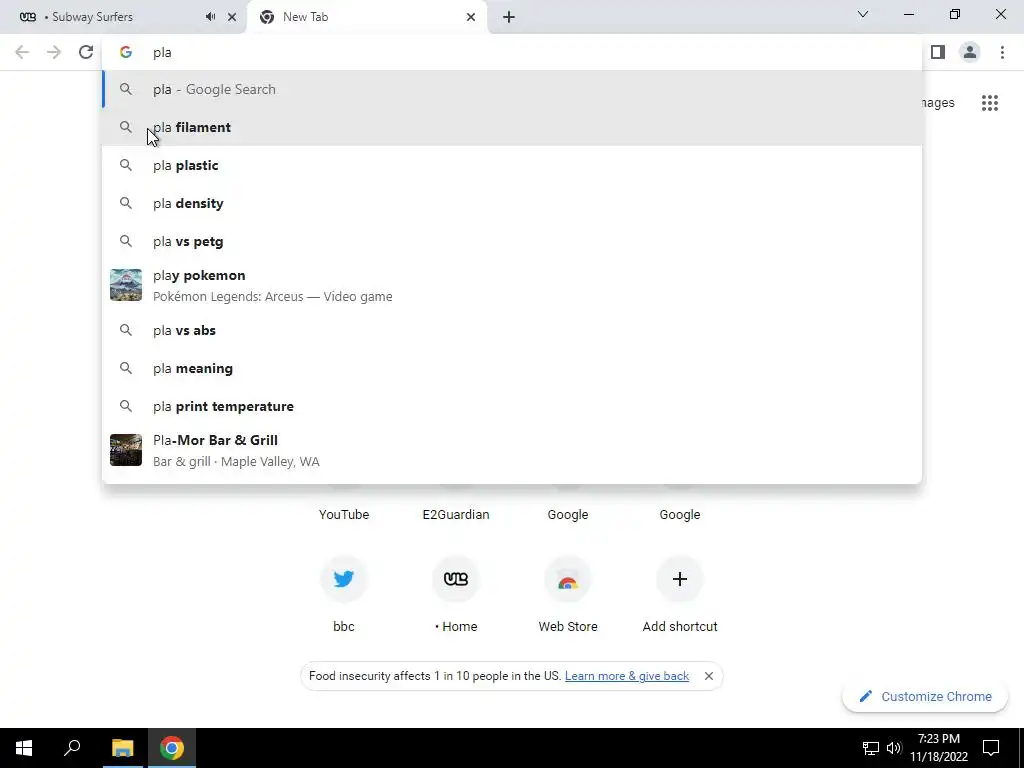Close the Subway Surfers tab
The height and width of the screenshot is (768, 1024).
point(232,17)
